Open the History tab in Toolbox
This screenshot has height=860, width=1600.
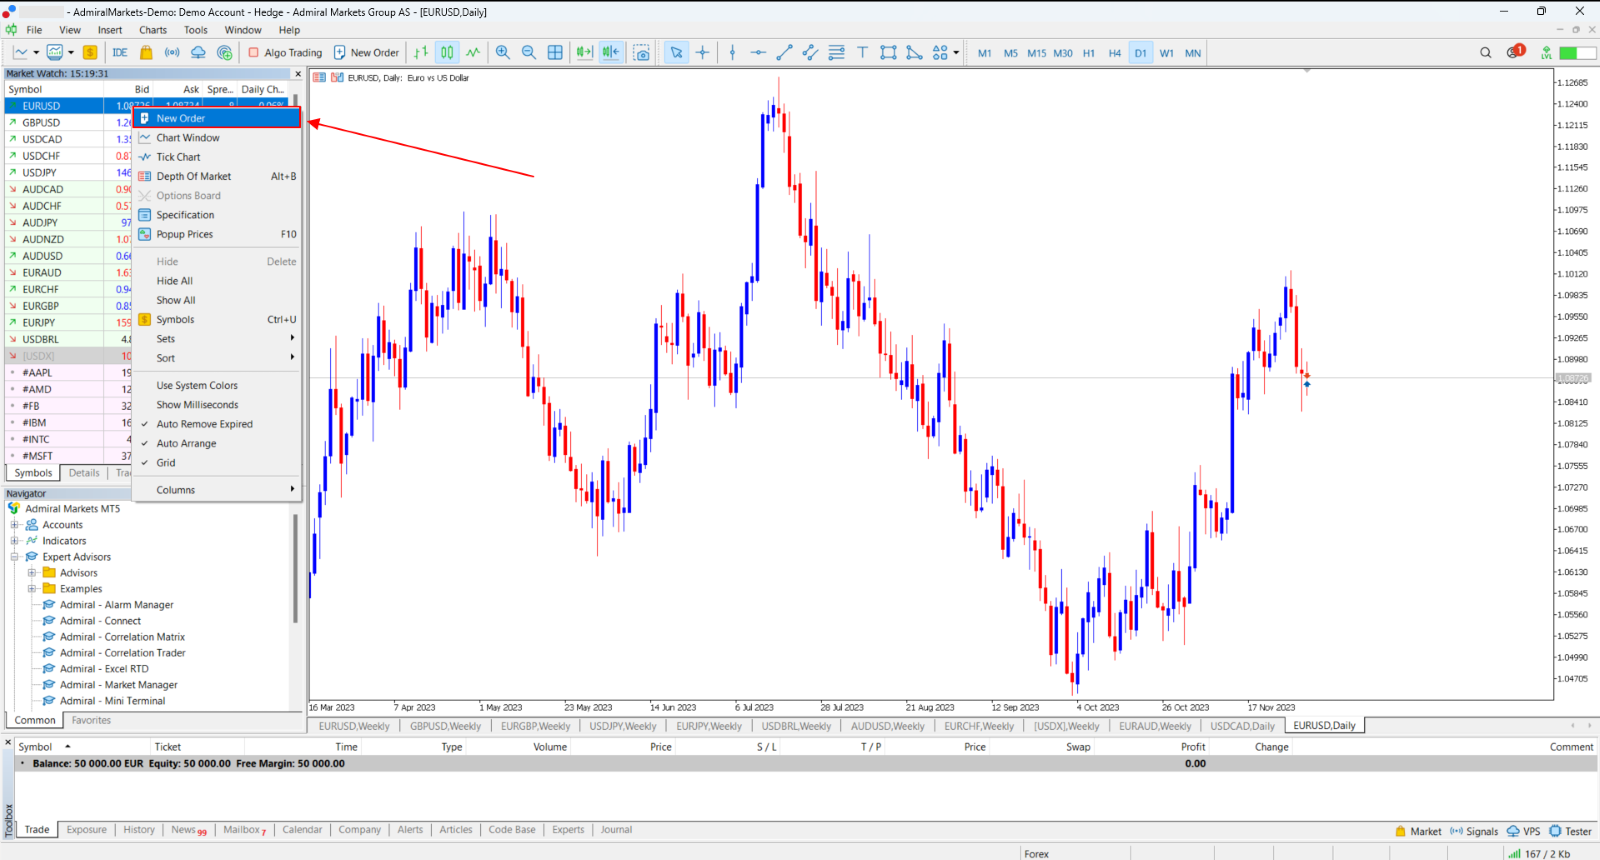139,830
